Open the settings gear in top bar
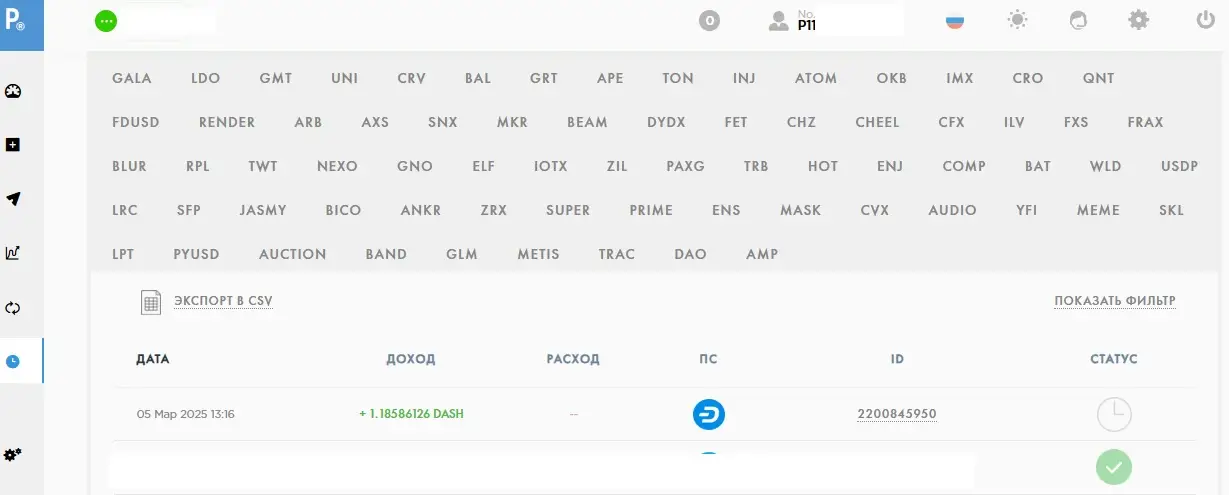This screenshot has height=495, width=1229. (1138, 19)
